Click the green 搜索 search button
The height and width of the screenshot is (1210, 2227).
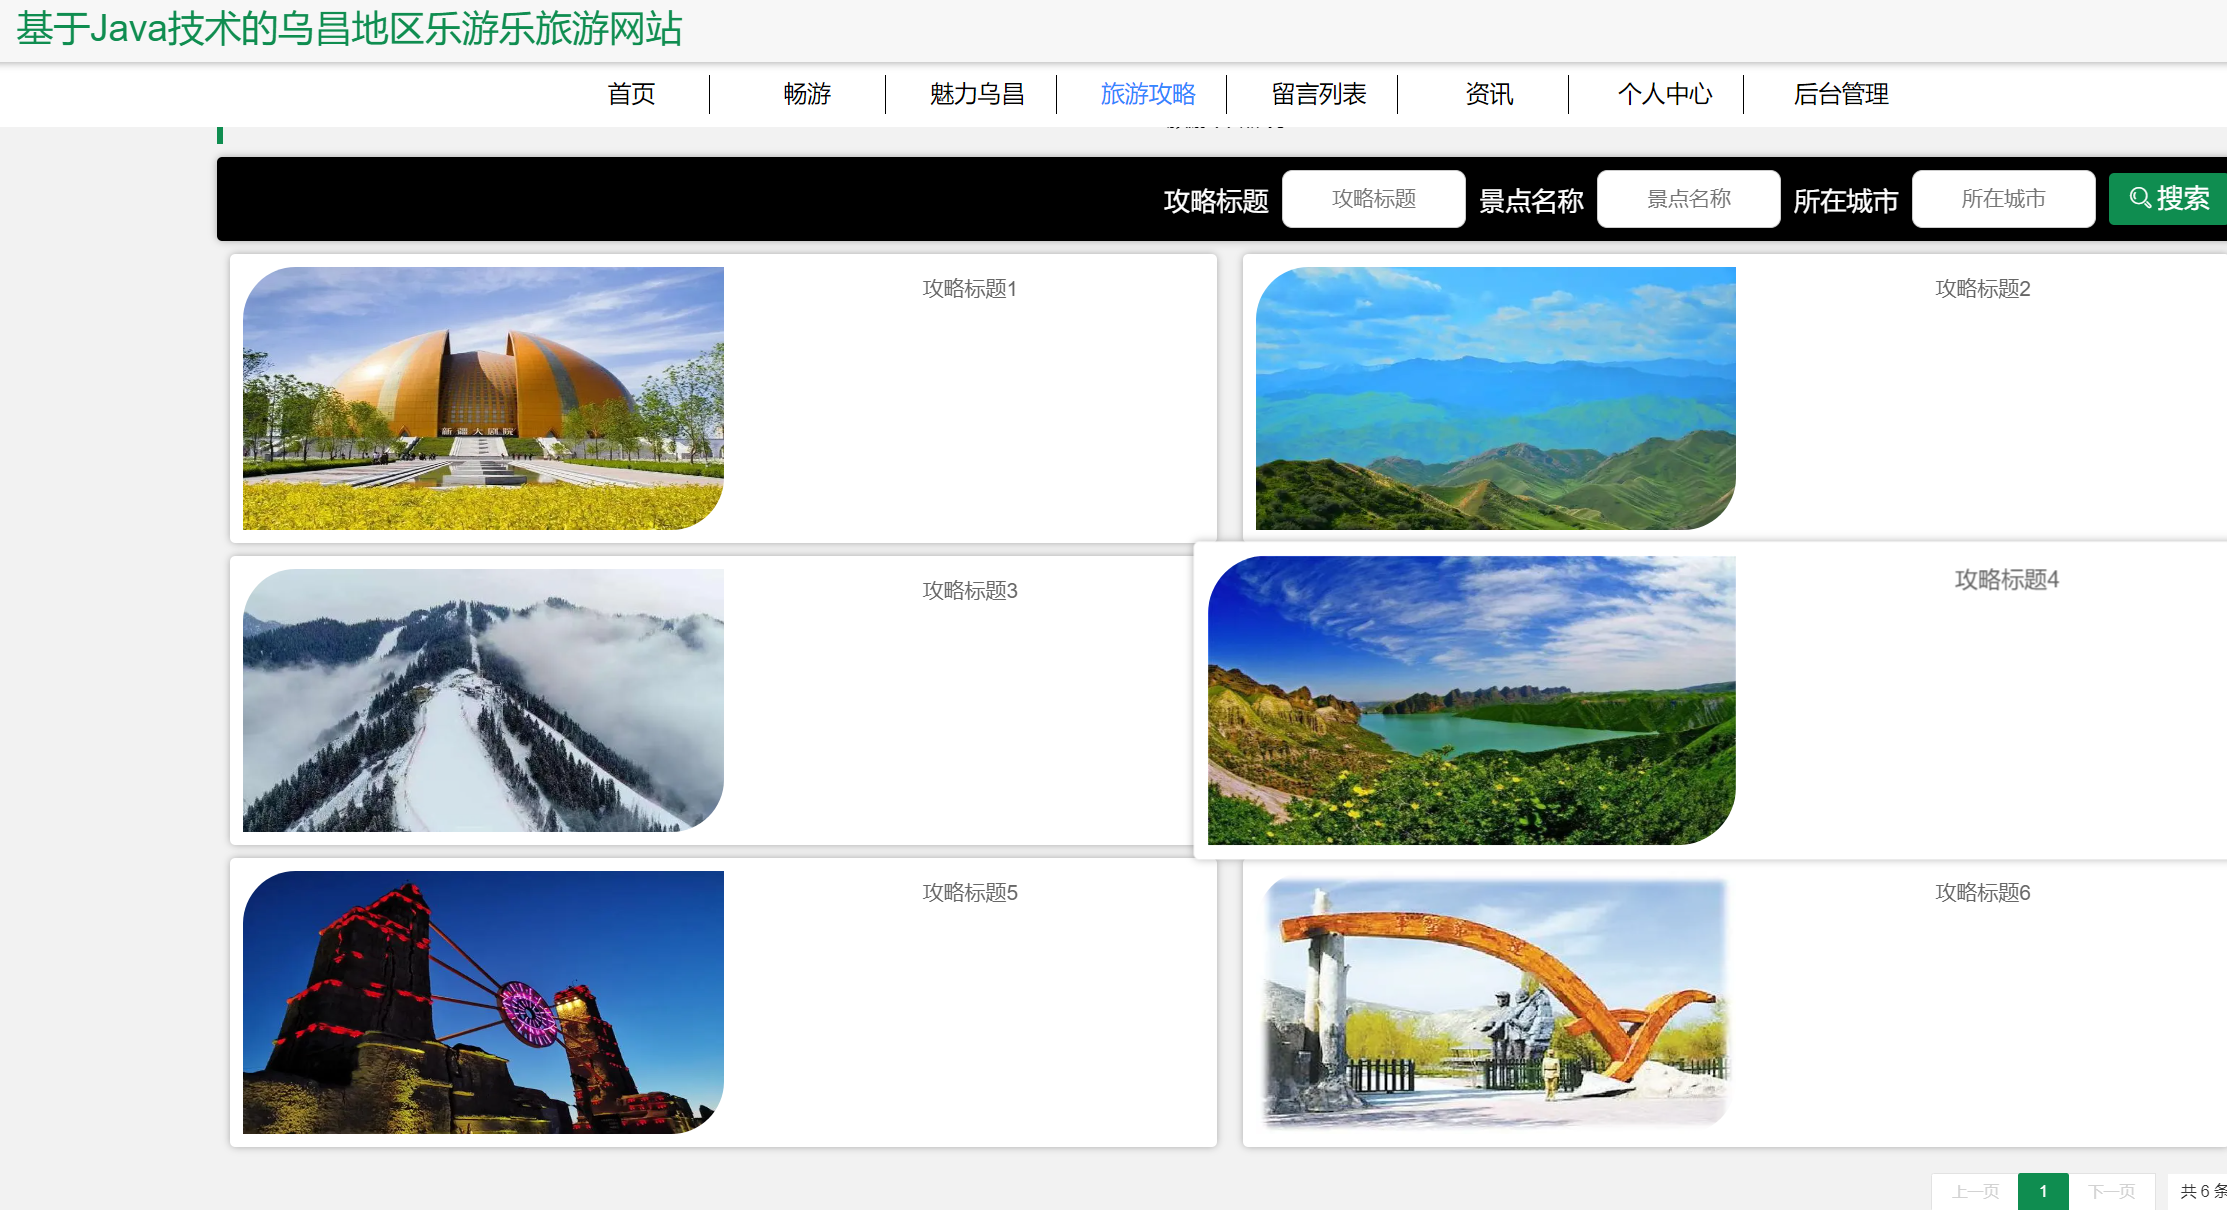(x=2168, y=199)
